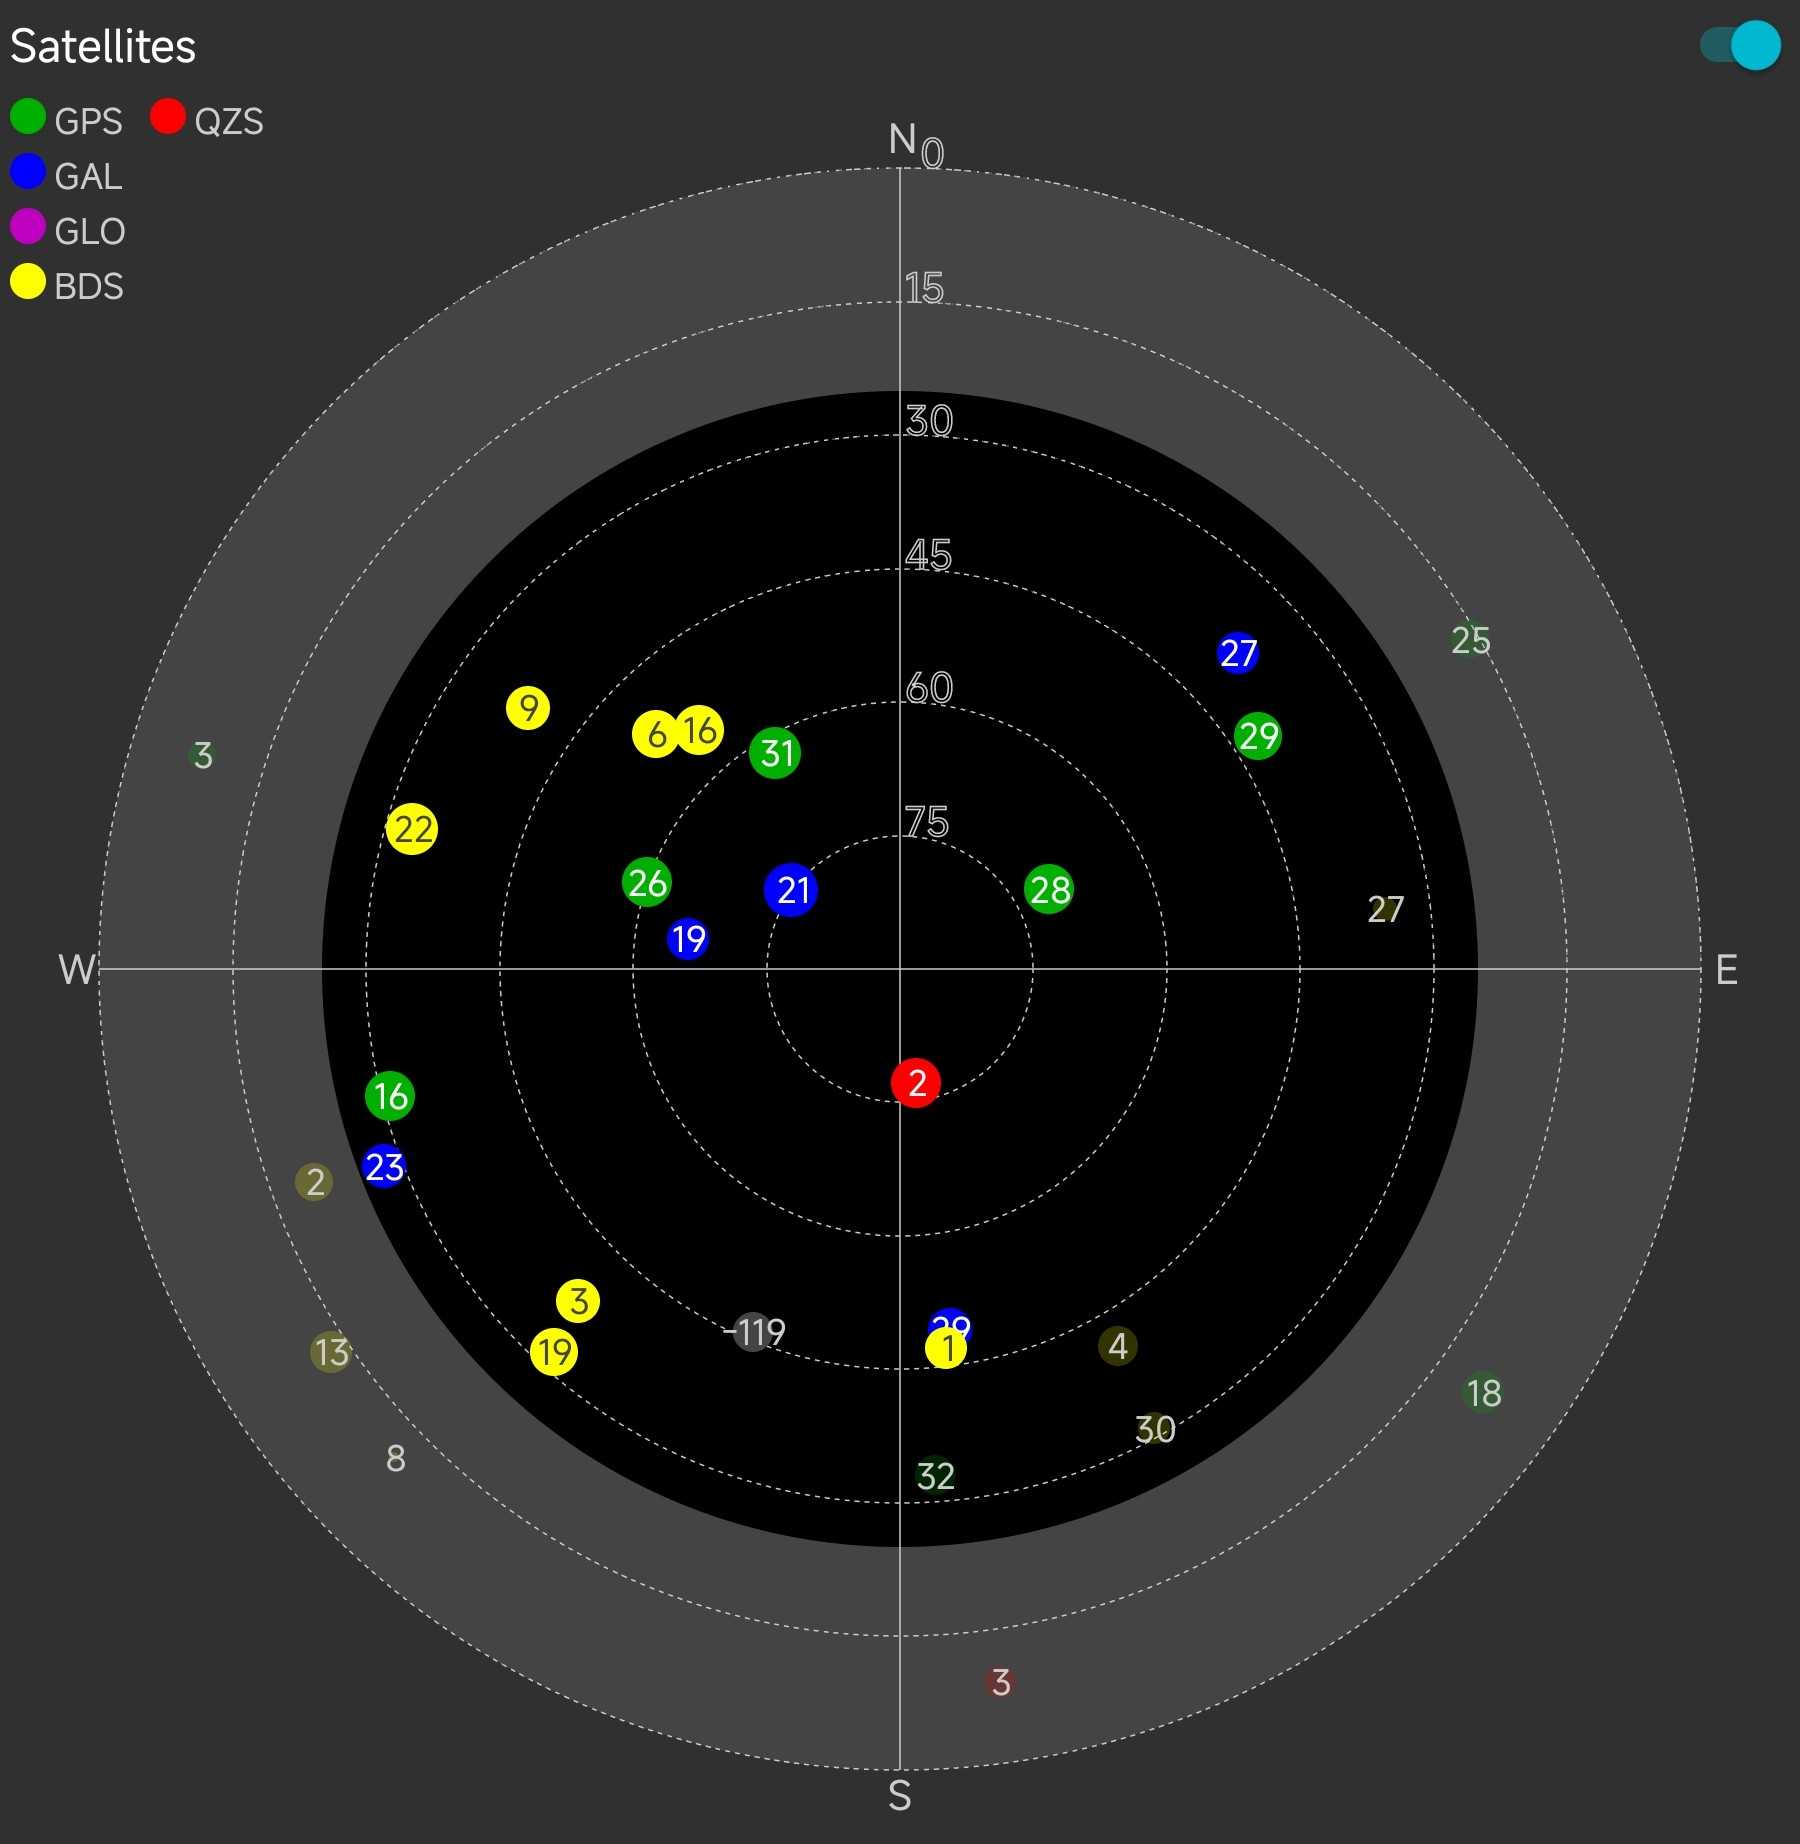Click the BDS legend label
1800x1844 pixels.
pyautogui.click(x=89, y=287)
